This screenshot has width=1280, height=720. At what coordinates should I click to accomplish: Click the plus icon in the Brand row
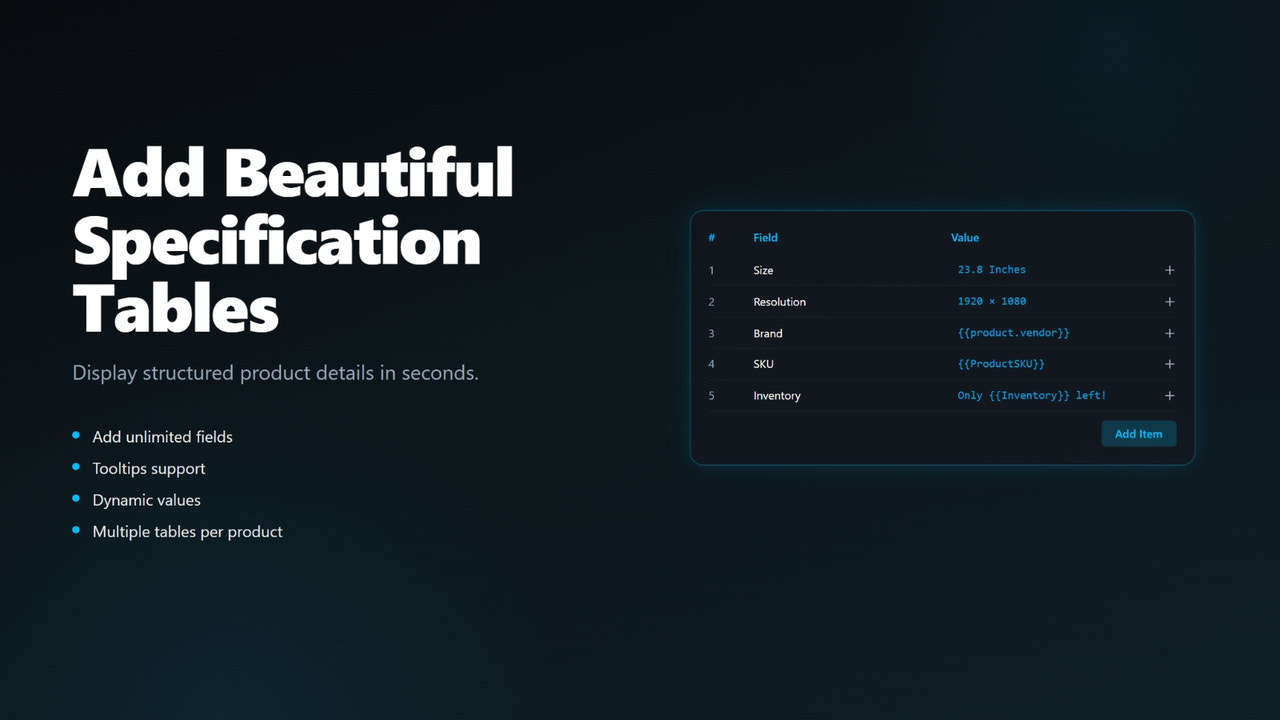coord(1169,333)
